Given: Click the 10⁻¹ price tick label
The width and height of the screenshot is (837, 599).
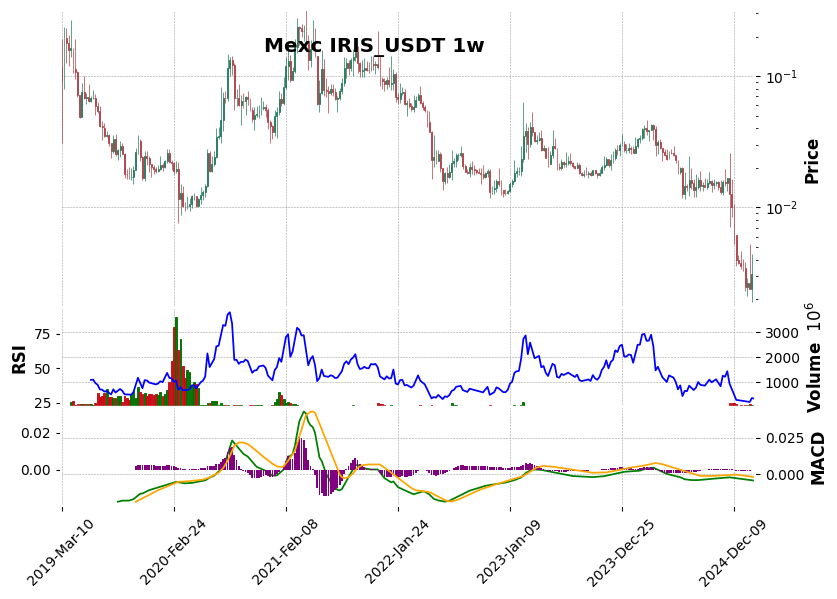Looking at the screenshot, I should point(781,76).
